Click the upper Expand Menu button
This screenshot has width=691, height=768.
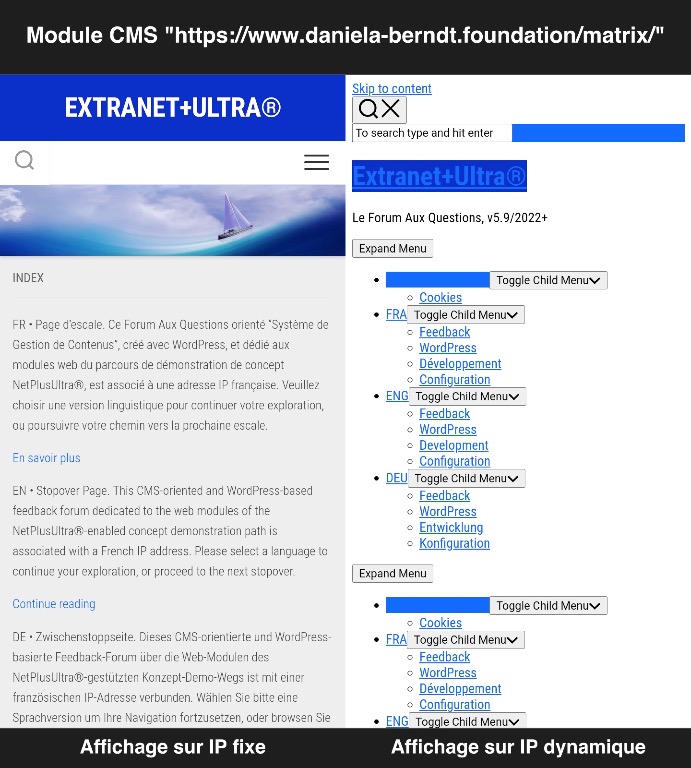(x=392, y=249)
